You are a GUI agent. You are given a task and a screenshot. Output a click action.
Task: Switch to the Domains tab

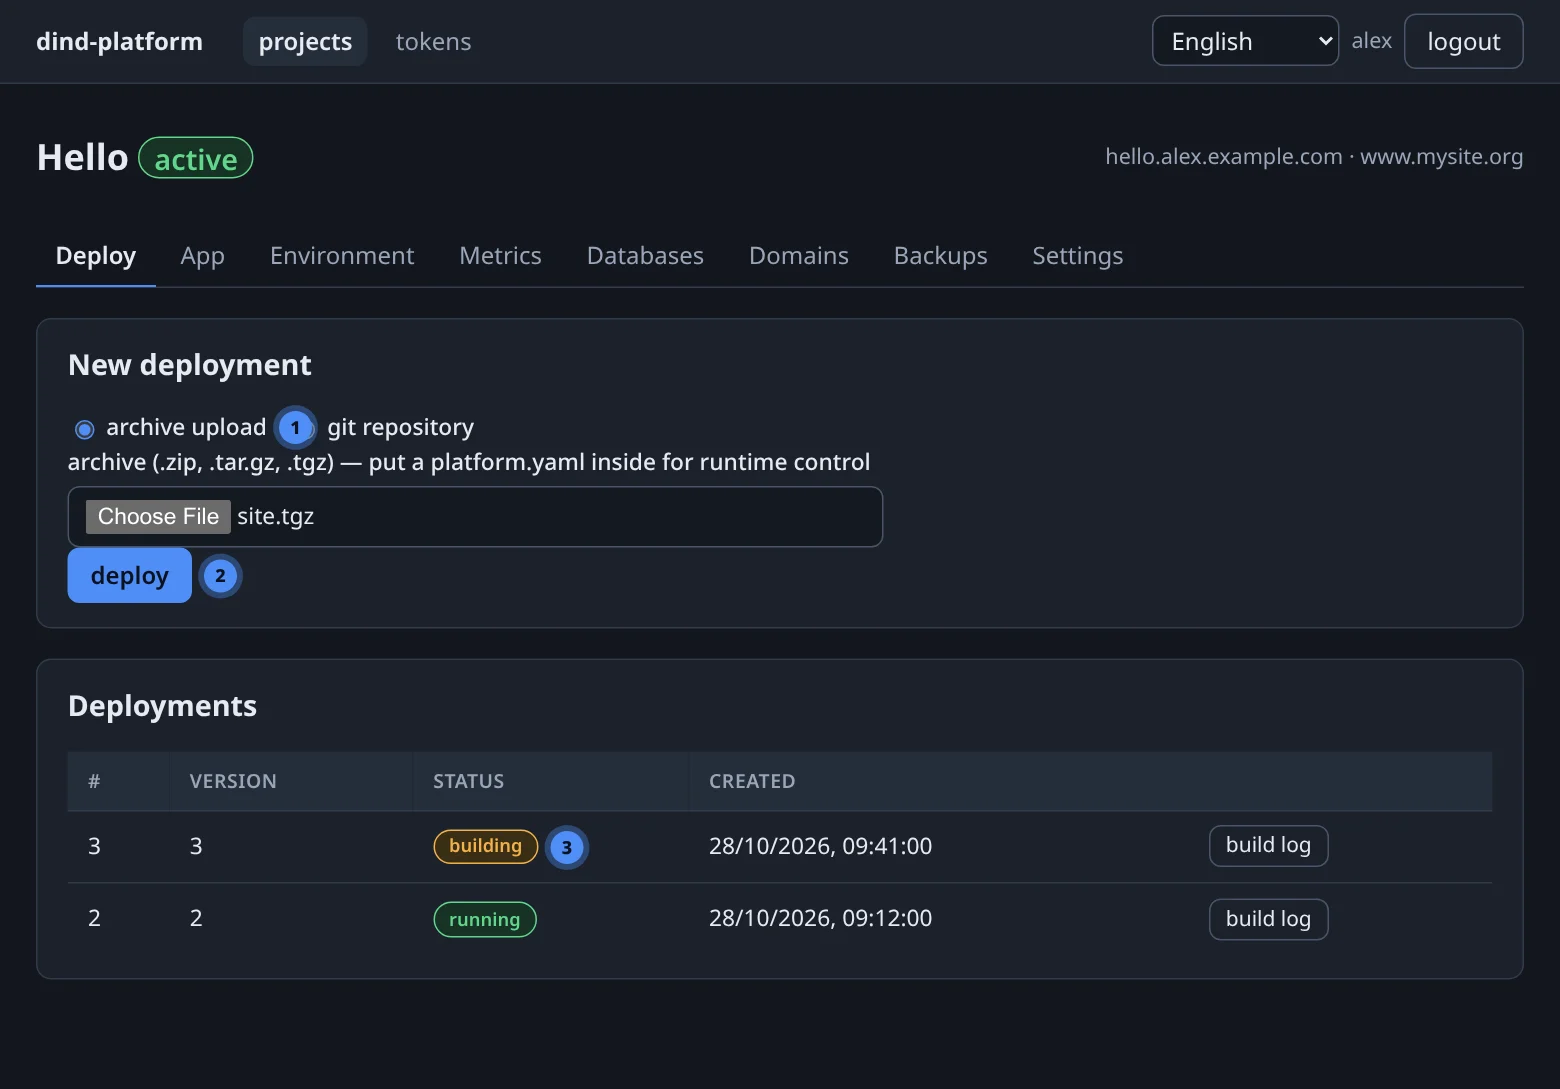click(x=799, y=256)
